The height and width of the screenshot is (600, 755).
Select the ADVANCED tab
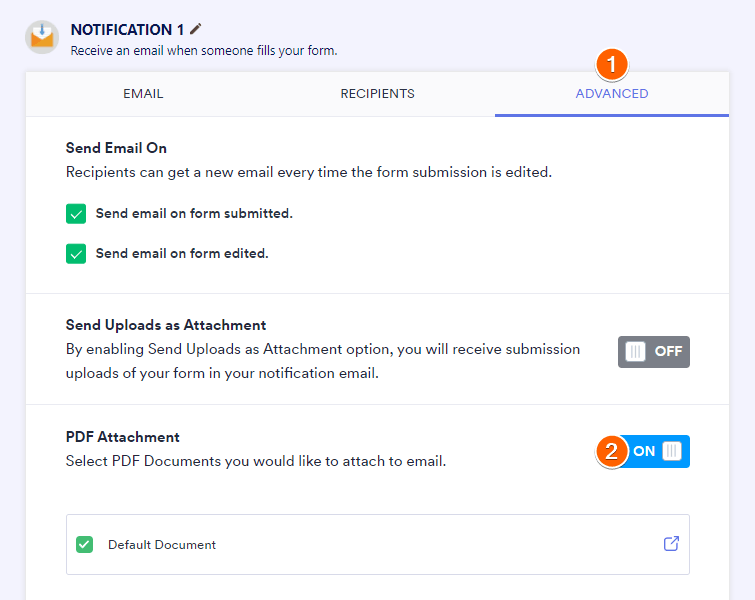coord(612,94)
